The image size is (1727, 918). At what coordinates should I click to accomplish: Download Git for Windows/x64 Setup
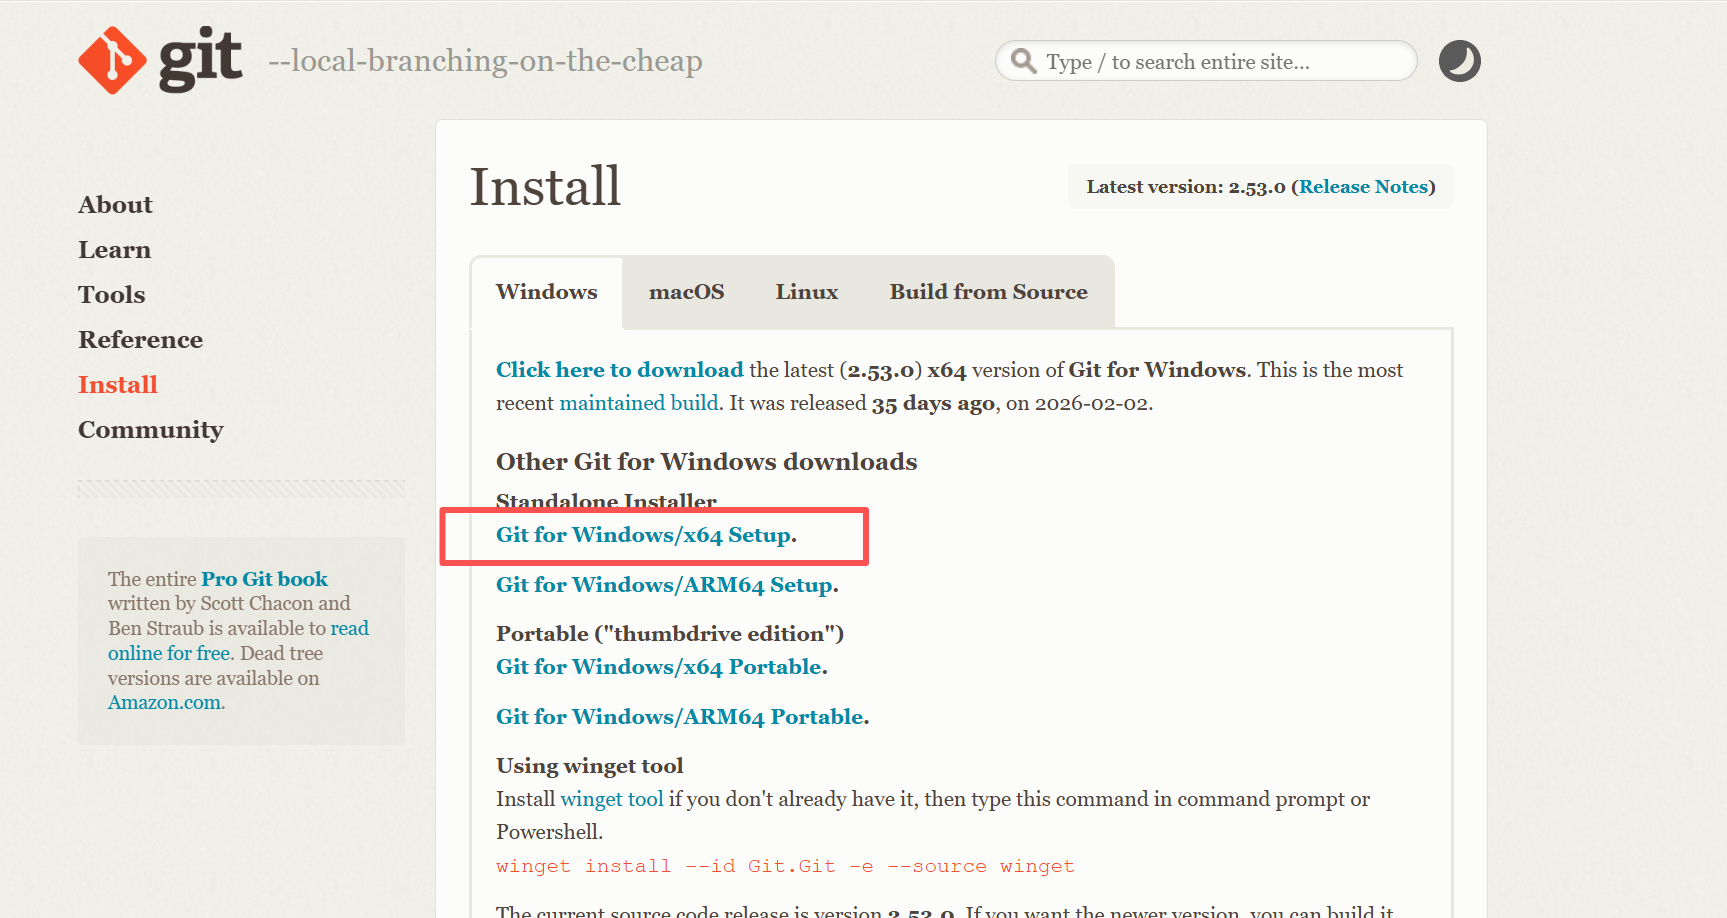(644, 535)
